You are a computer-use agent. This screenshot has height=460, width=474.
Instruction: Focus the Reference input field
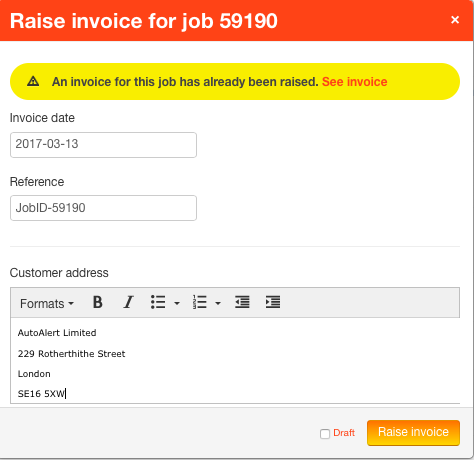tap(103, 208)
